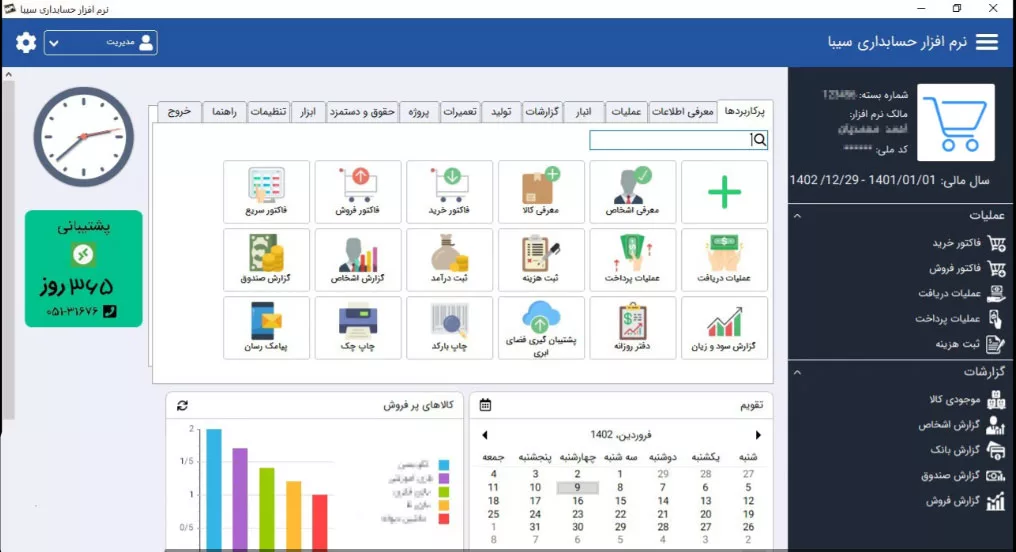The width and height of the screenshot is (1016, 552).
Task: Switch to گزارشات tab
Action: coord(542,112)
